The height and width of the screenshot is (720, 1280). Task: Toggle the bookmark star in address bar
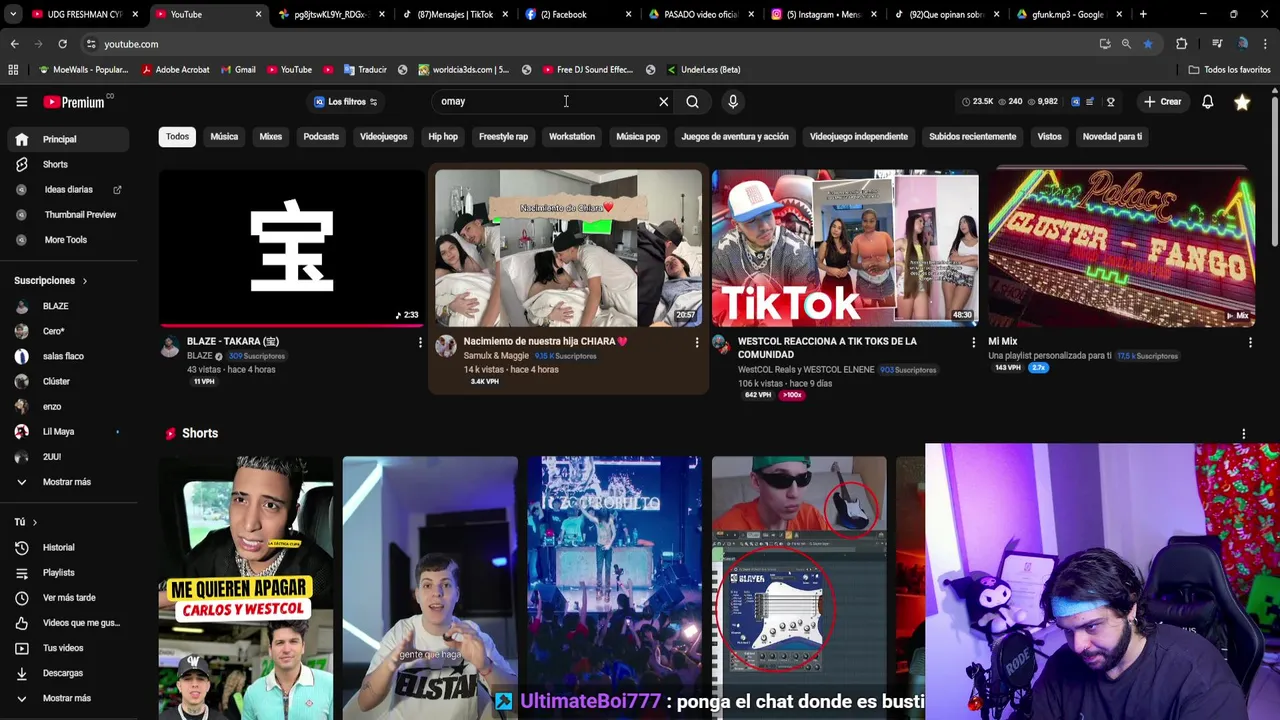point(1147,44)
